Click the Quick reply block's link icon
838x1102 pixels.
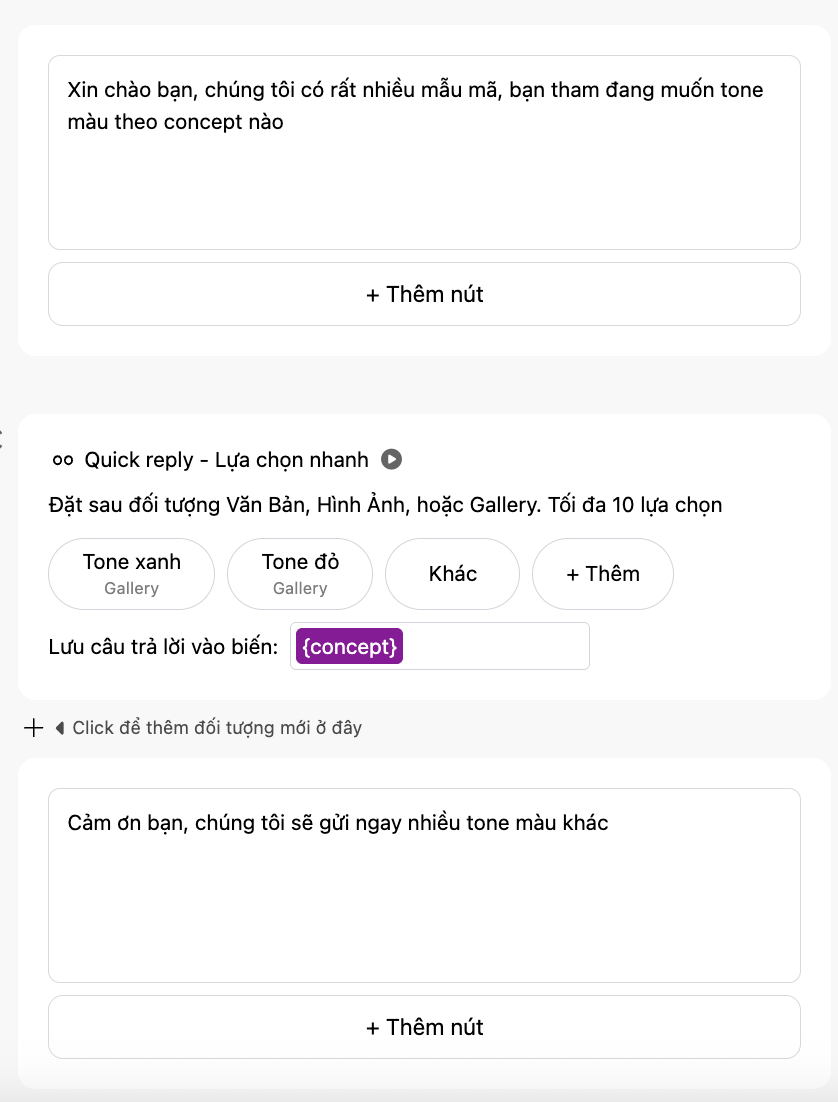(x=63, y=460)
